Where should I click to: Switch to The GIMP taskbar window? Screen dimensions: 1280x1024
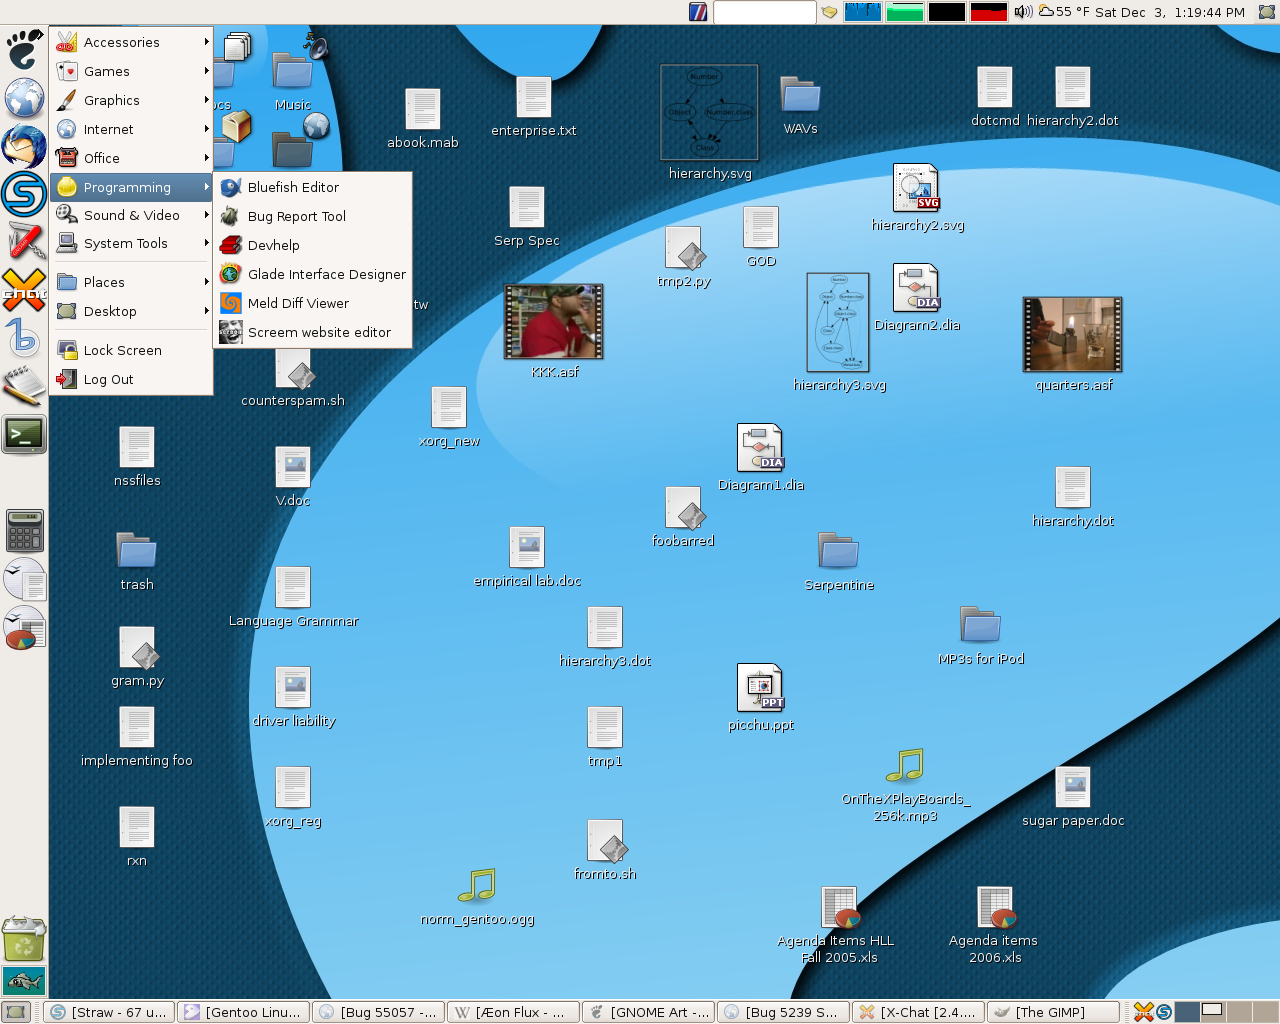point(1051,1012)
